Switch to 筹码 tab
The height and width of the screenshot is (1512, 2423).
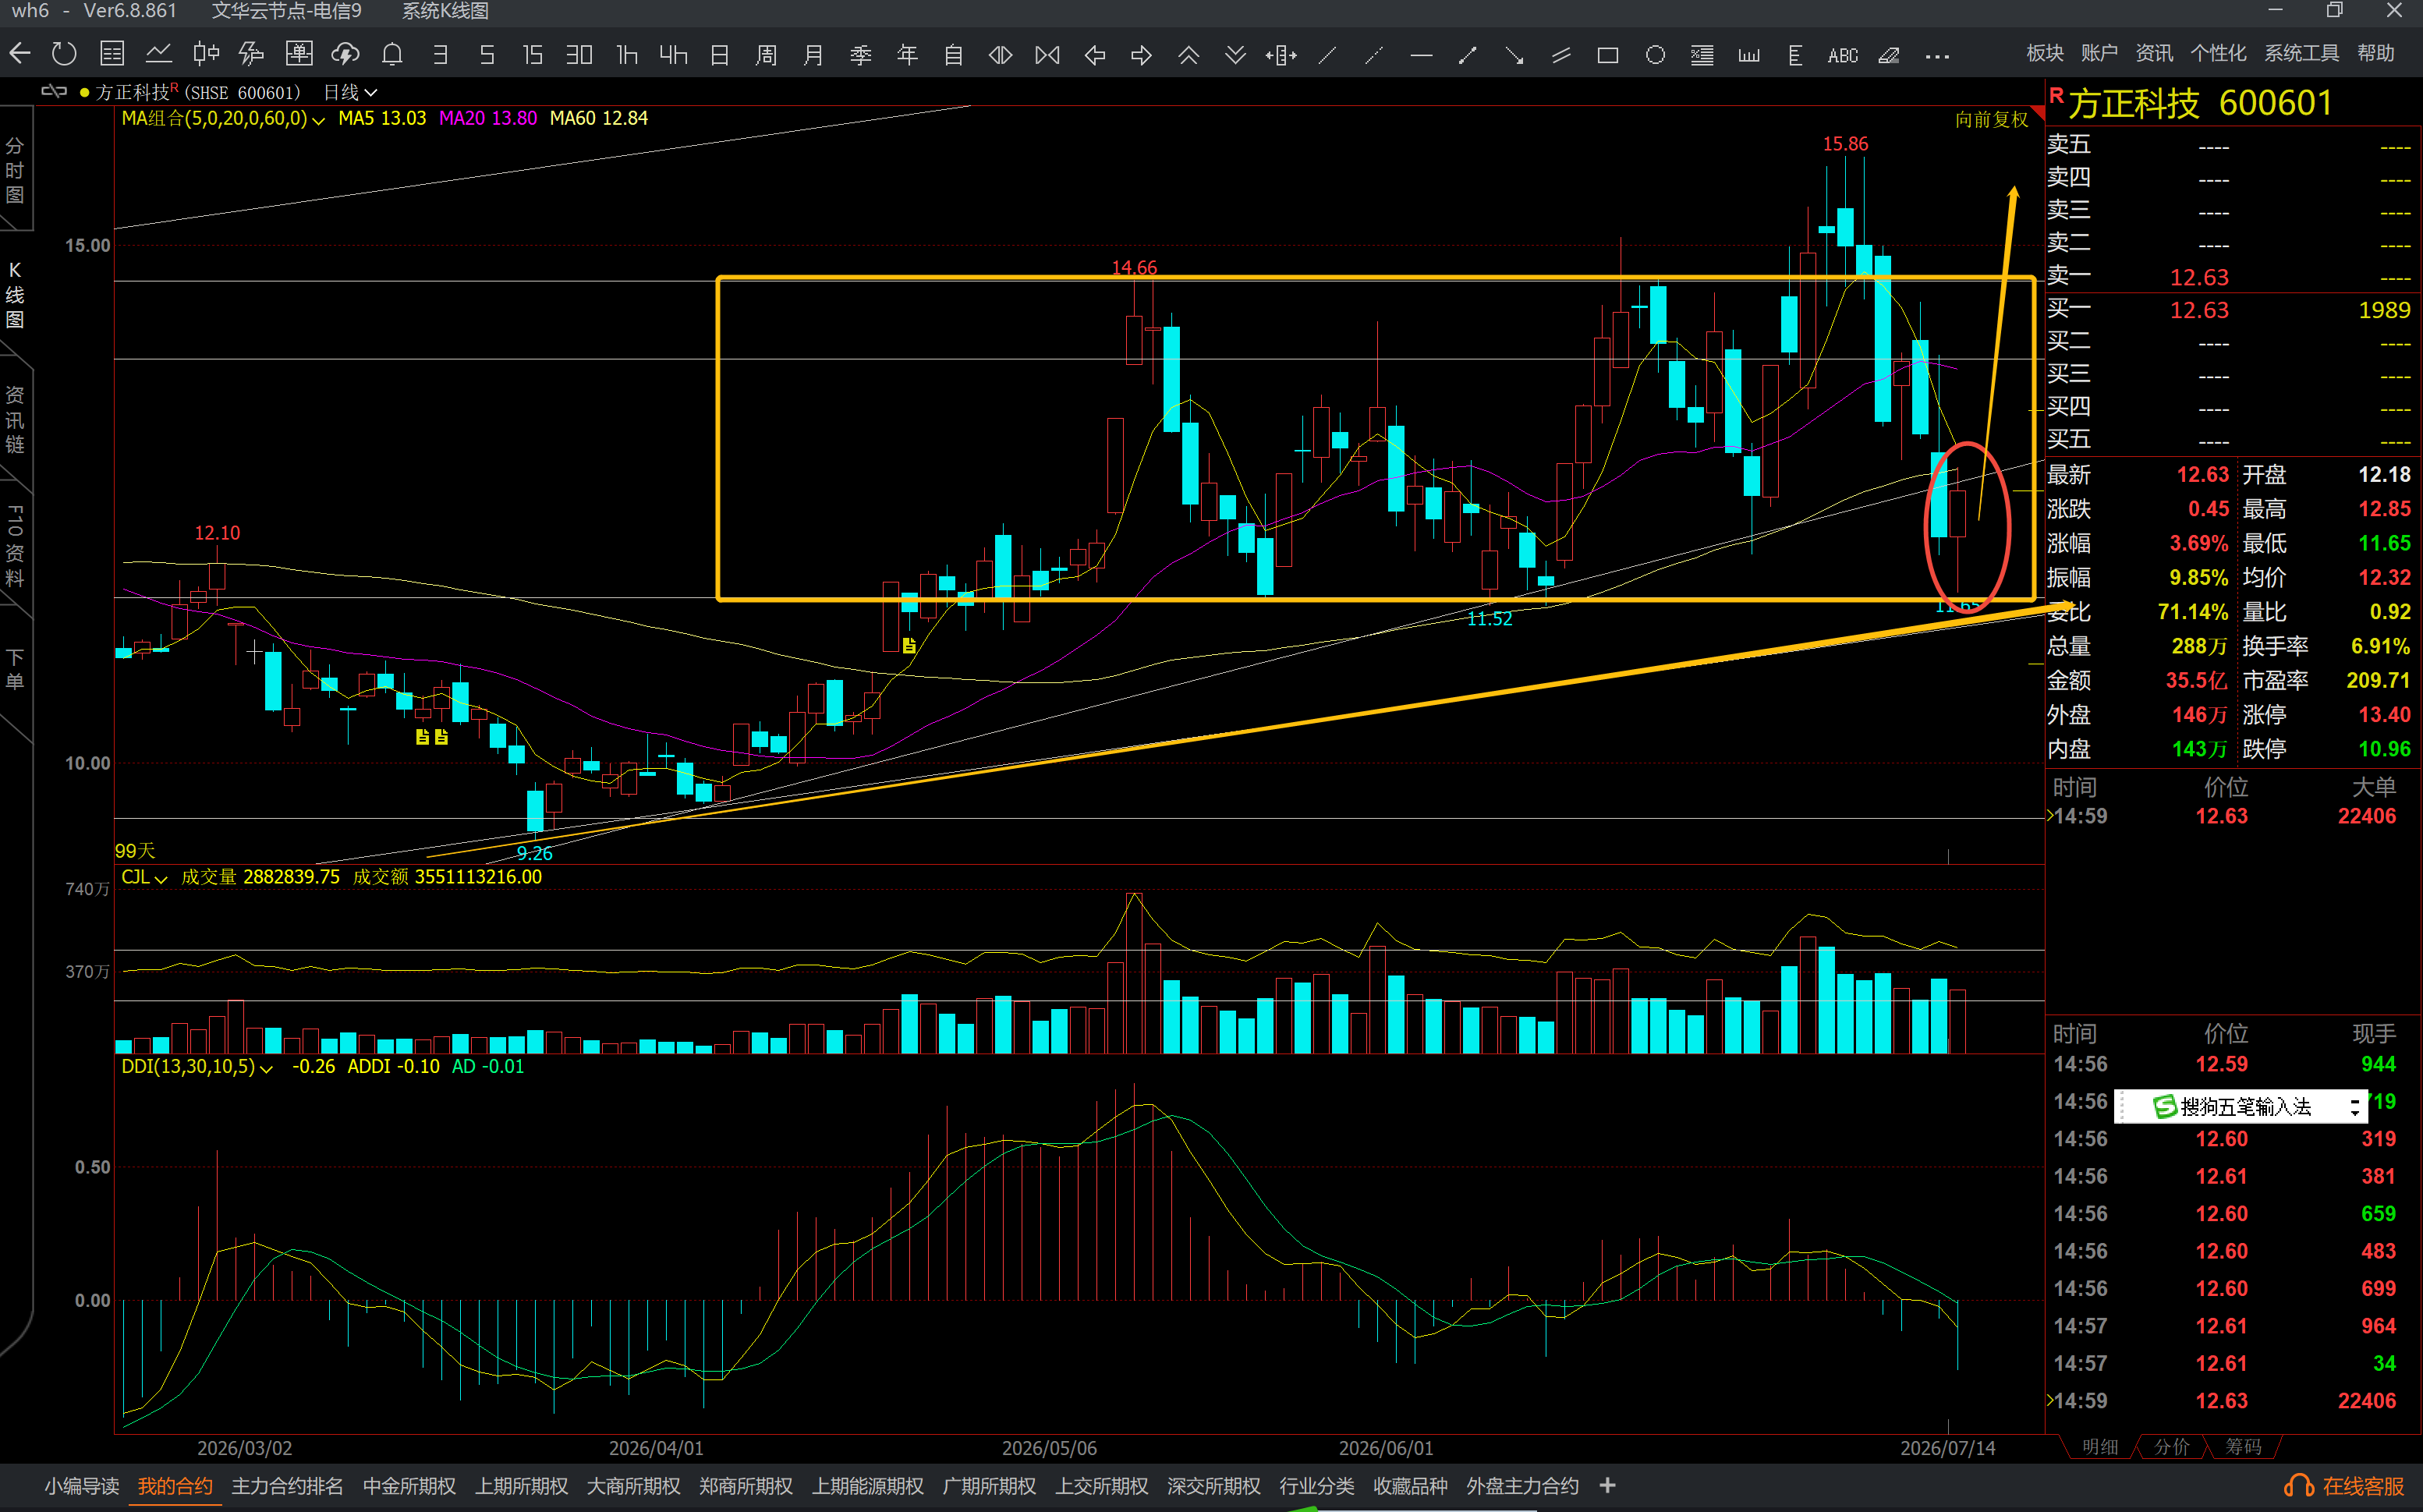(x=2243, y=1447)
